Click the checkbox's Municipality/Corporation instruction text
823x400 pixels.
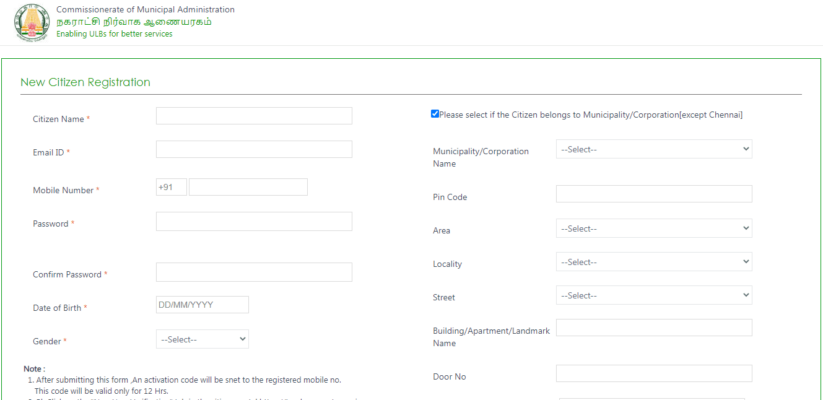[591, 115]
